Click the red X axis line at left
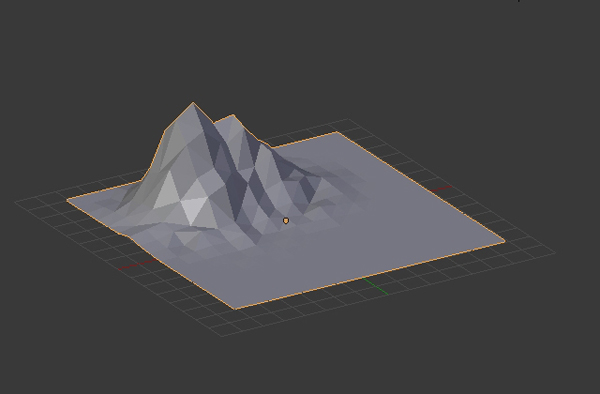This screenshot has height=394, width=600. 138,264
